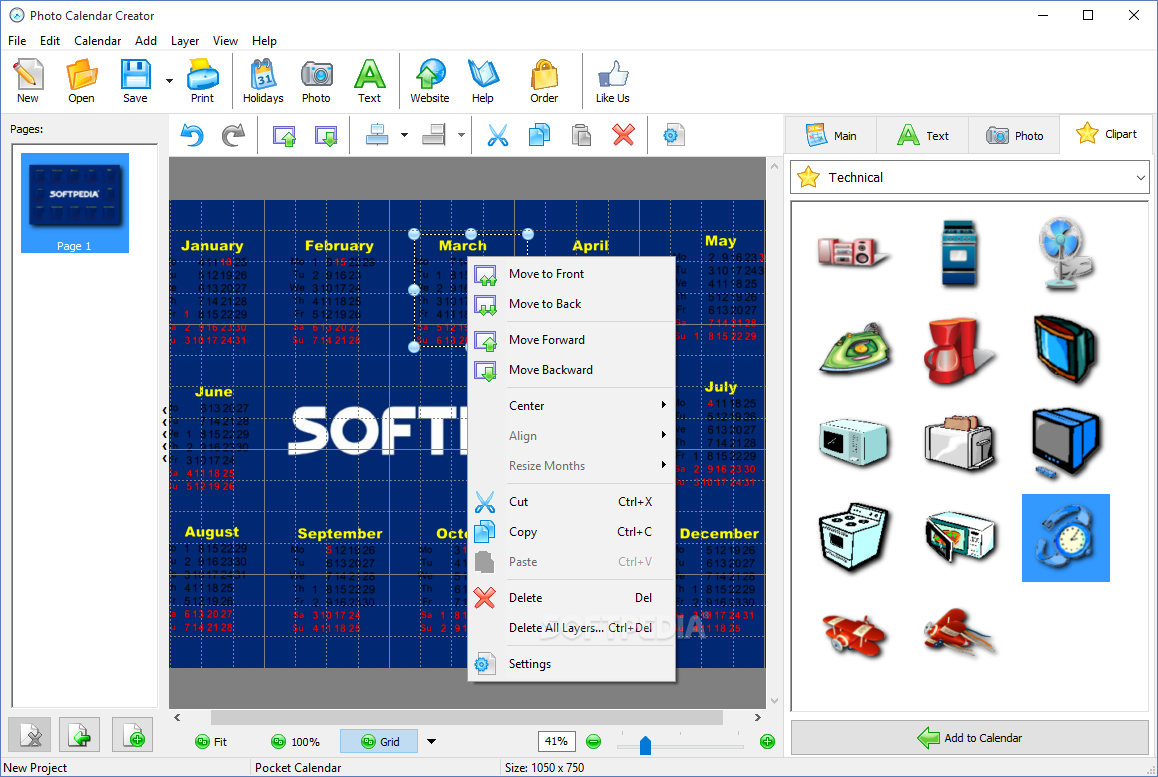
Task: Click the Cut scissors icon in the editor toolbar
Action: [x=498, y=135]
